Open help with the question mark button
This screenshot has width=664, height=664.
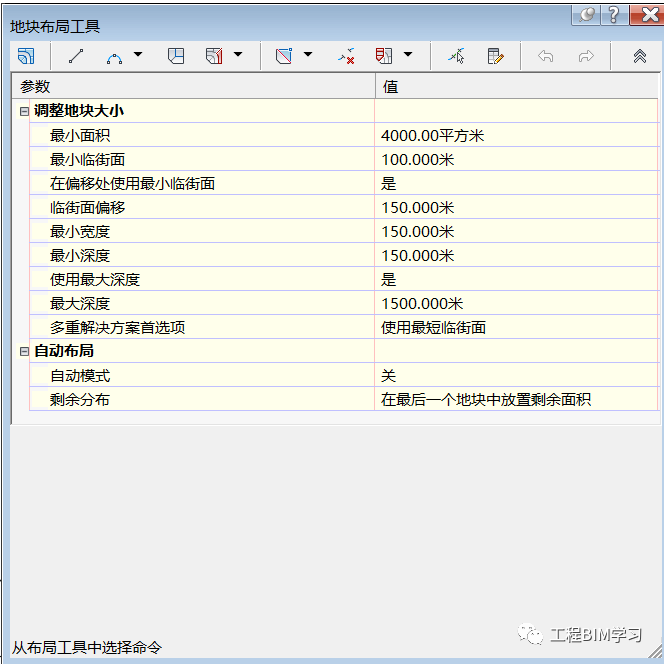[x=614, y=15]
